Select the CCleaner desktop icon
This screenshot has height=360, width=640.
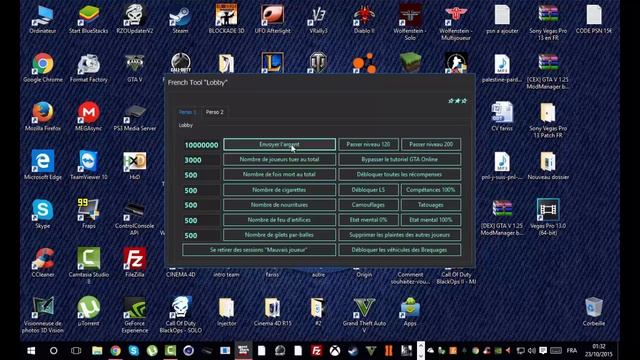click(43, 263)
